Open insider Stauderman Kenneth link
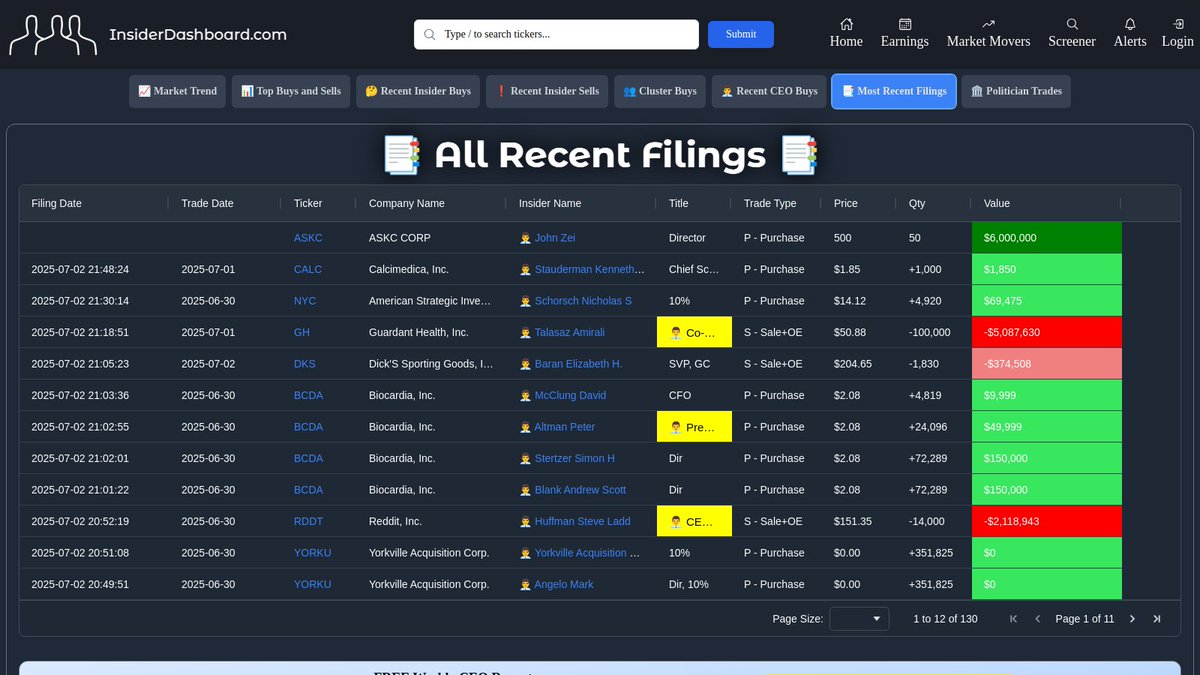Viewport: 1200px width, 675px height. pos(590,270)
